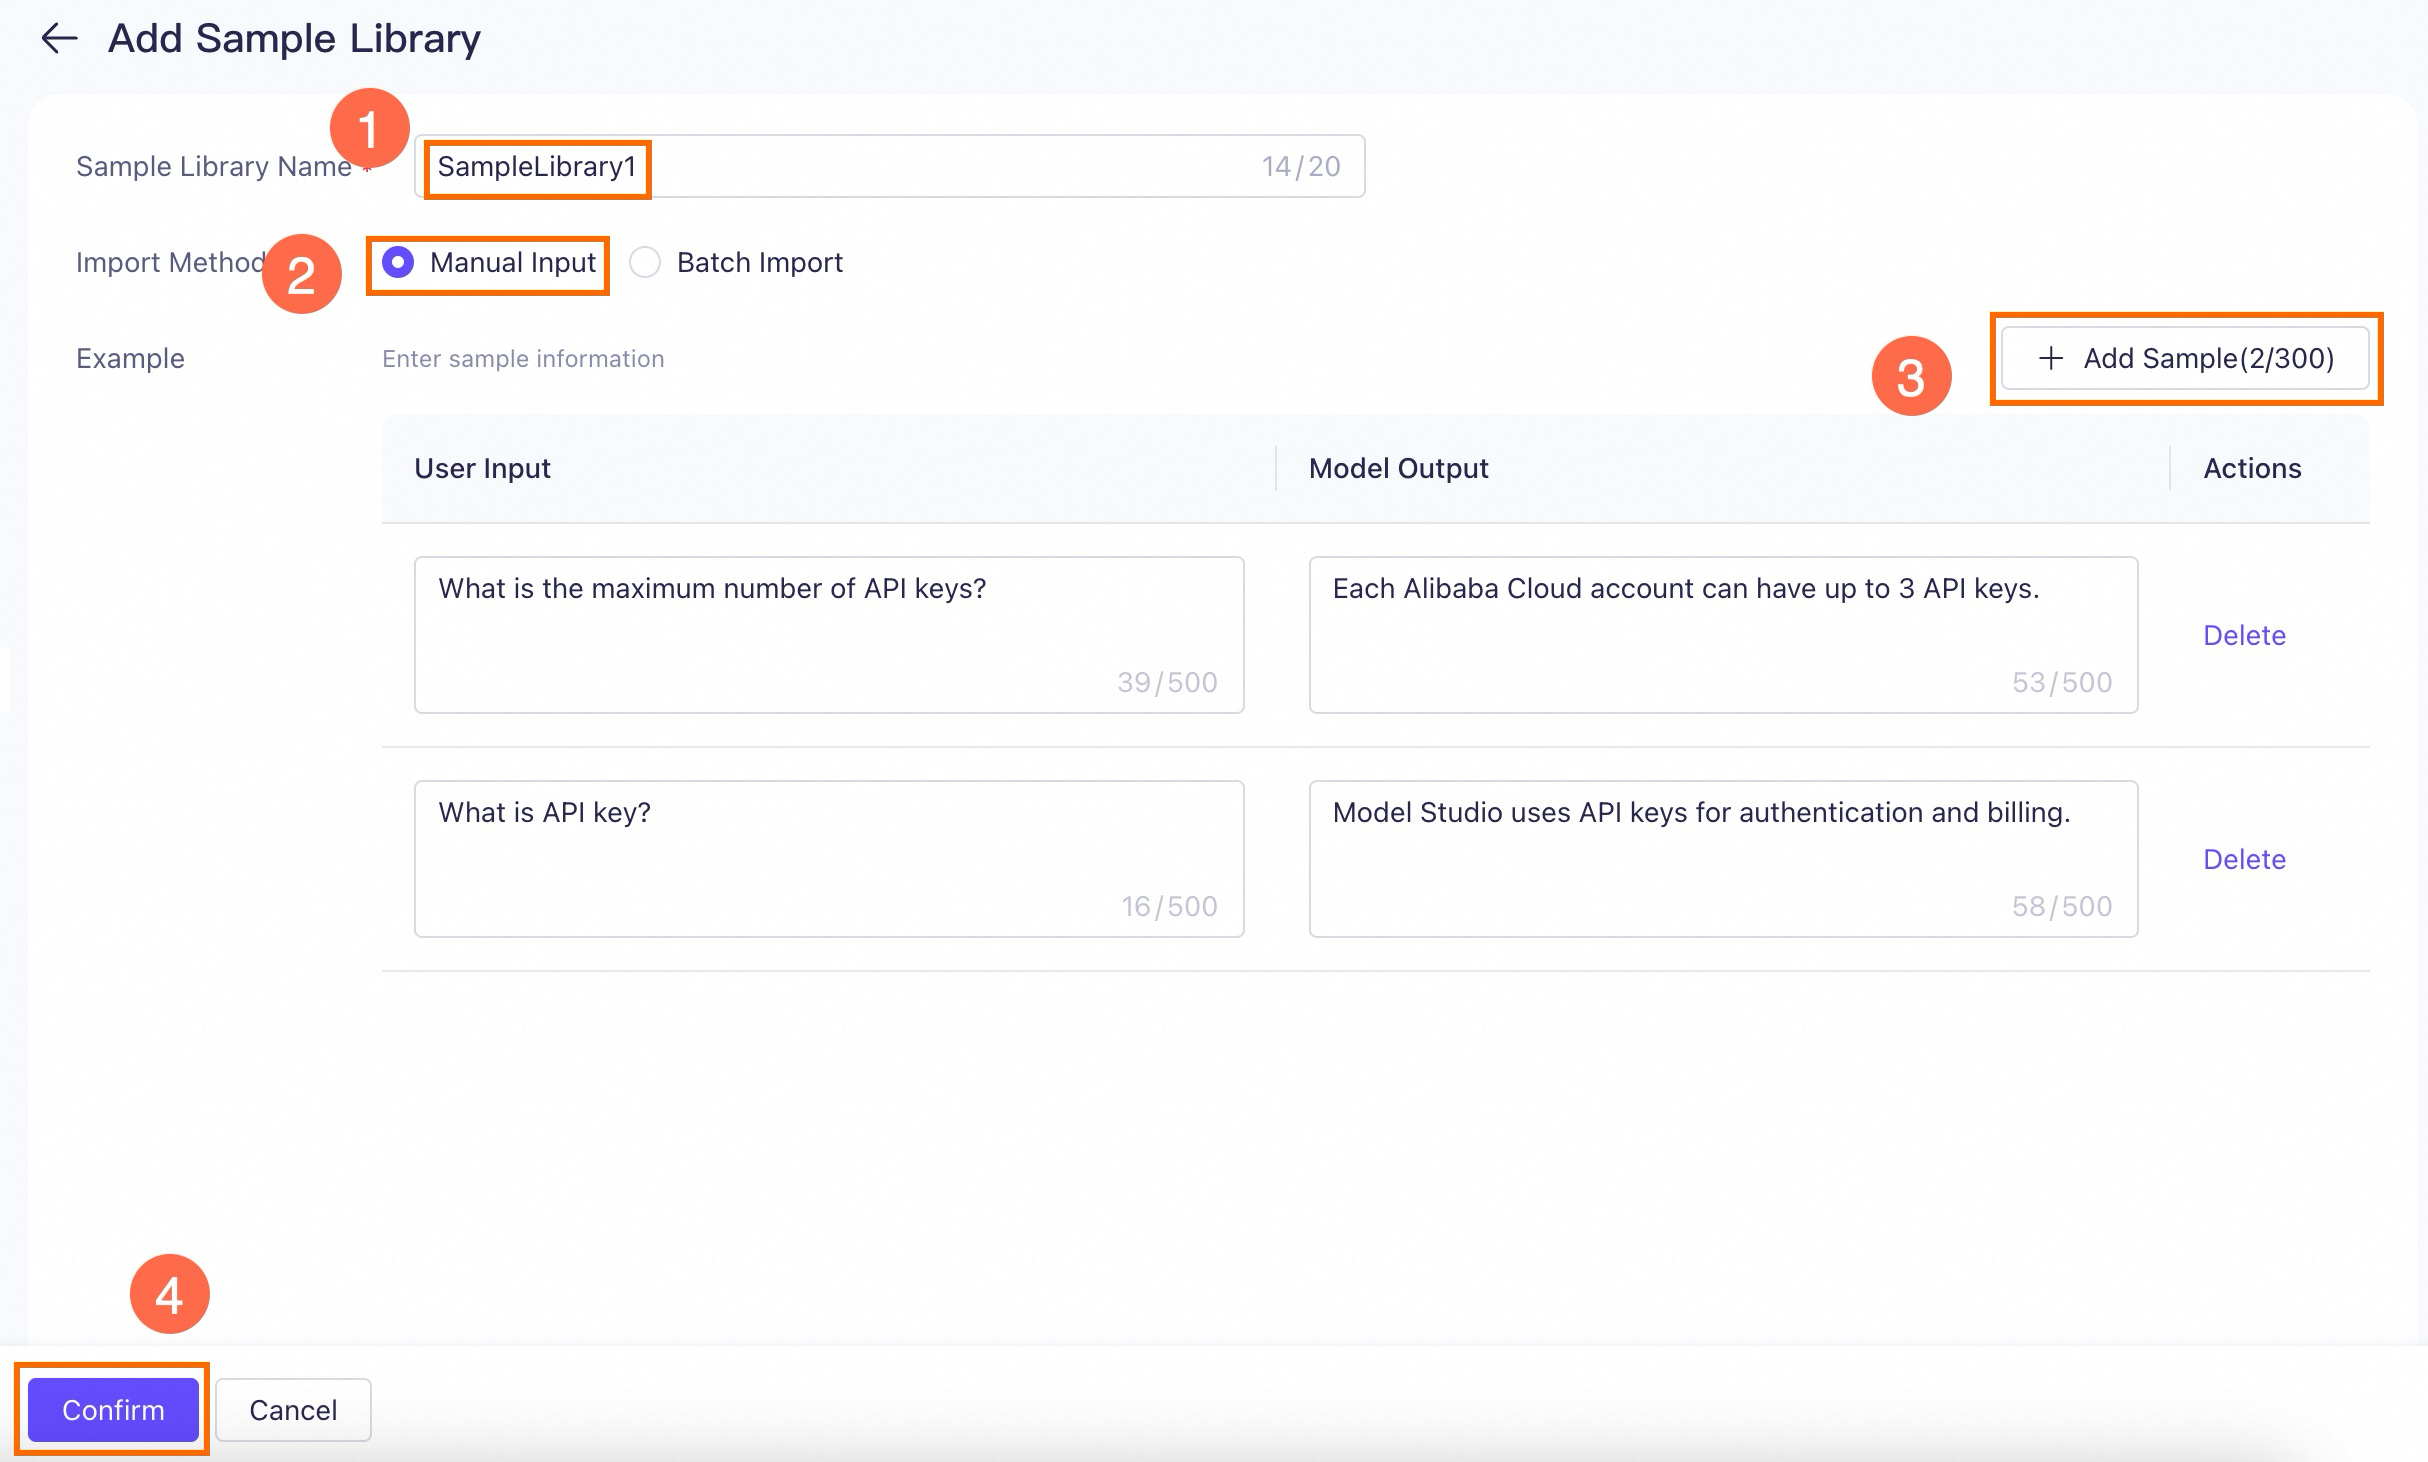Confirm the sample library creation
The height and width of the screenshot is (1462, 2428).
click(x=113, y=1410)
